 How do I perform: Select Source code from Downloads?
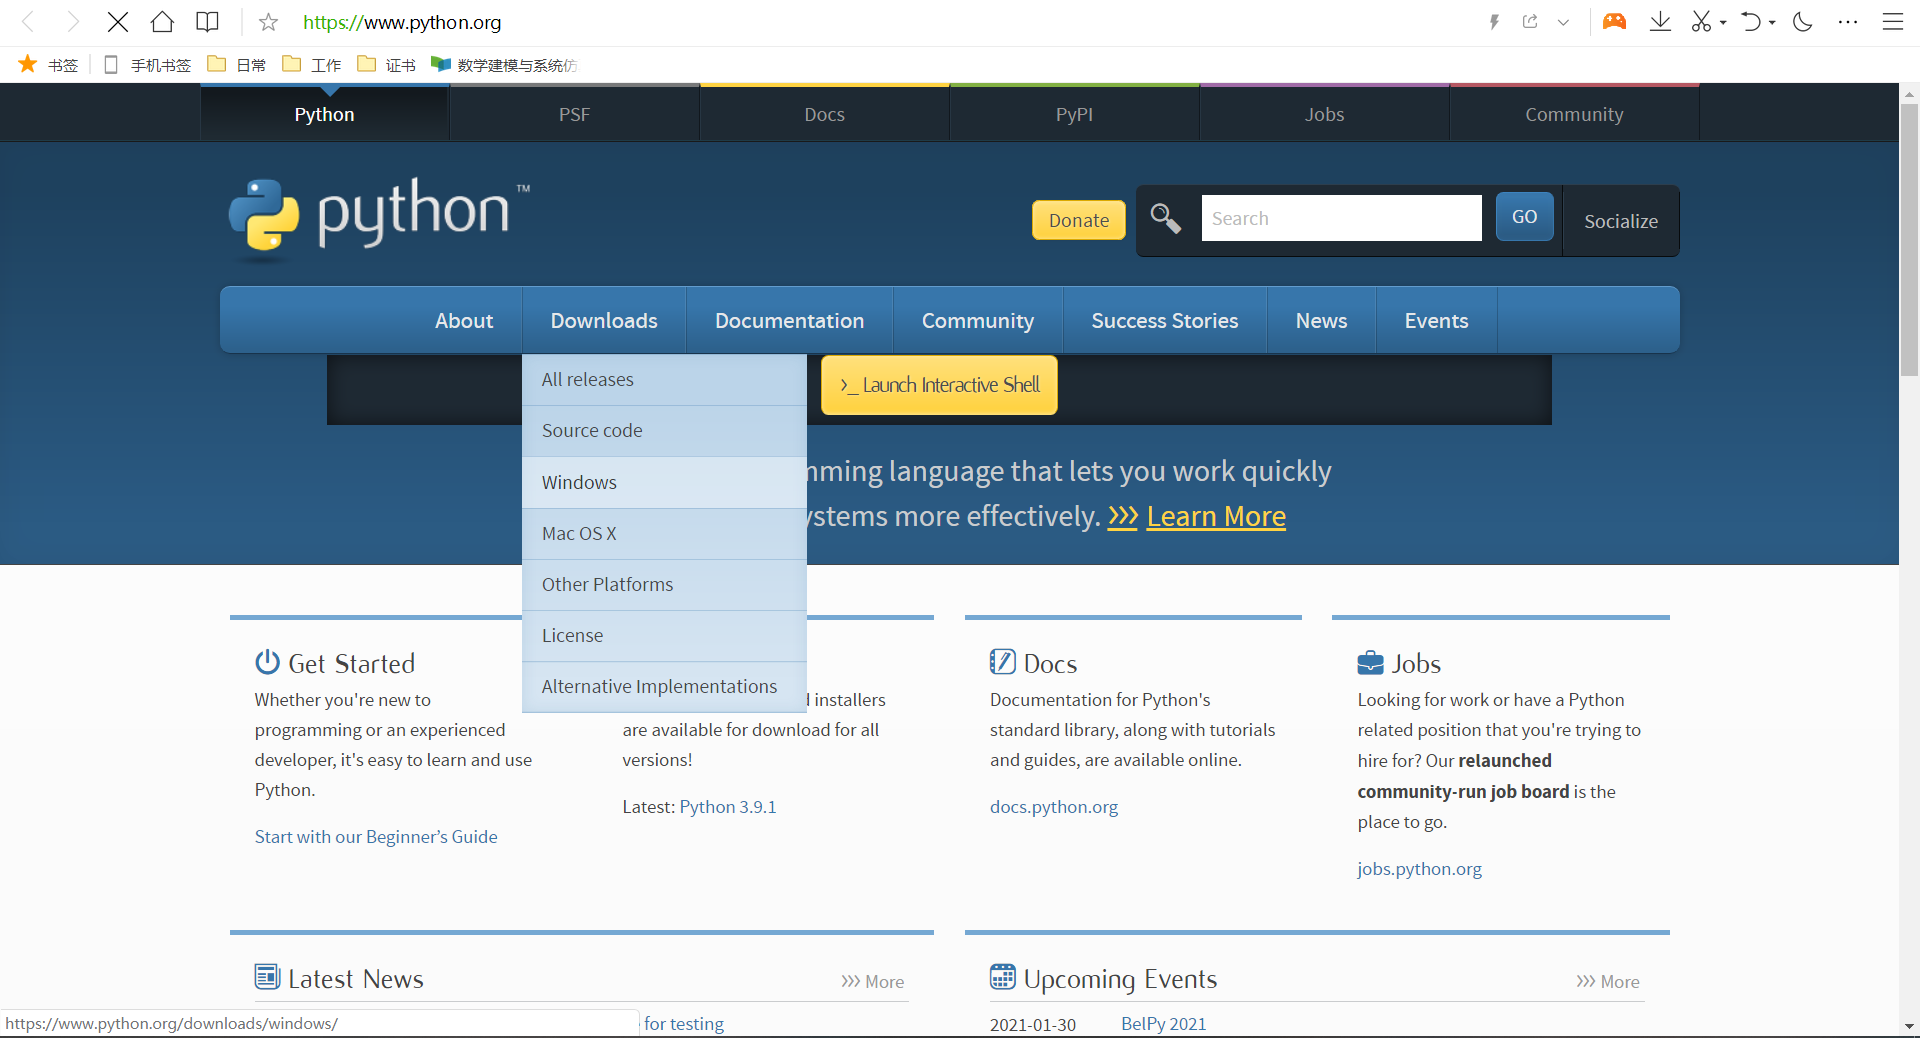tap(664, 431)
